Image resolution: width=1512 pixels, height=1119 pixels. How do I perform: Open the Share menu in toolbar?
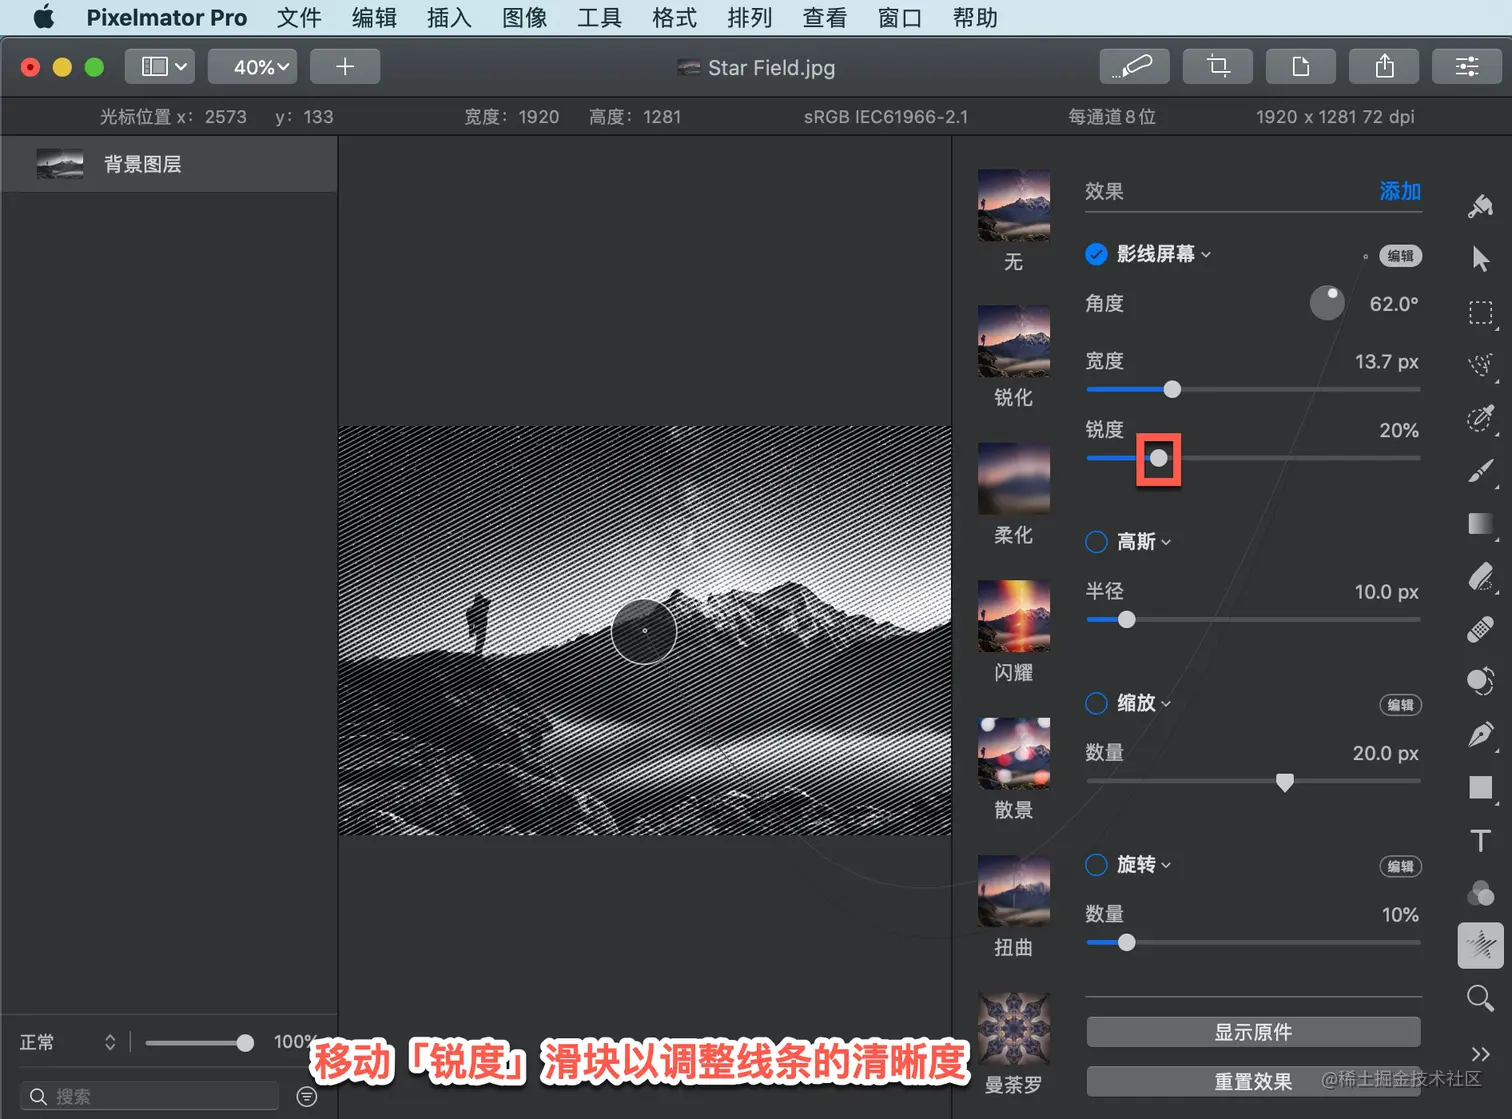(1384, 67)
